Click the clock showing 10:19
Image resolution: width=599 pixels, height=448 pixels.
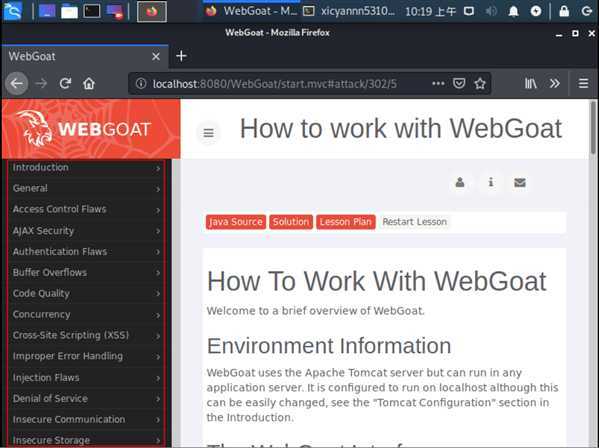coord(430,11)
